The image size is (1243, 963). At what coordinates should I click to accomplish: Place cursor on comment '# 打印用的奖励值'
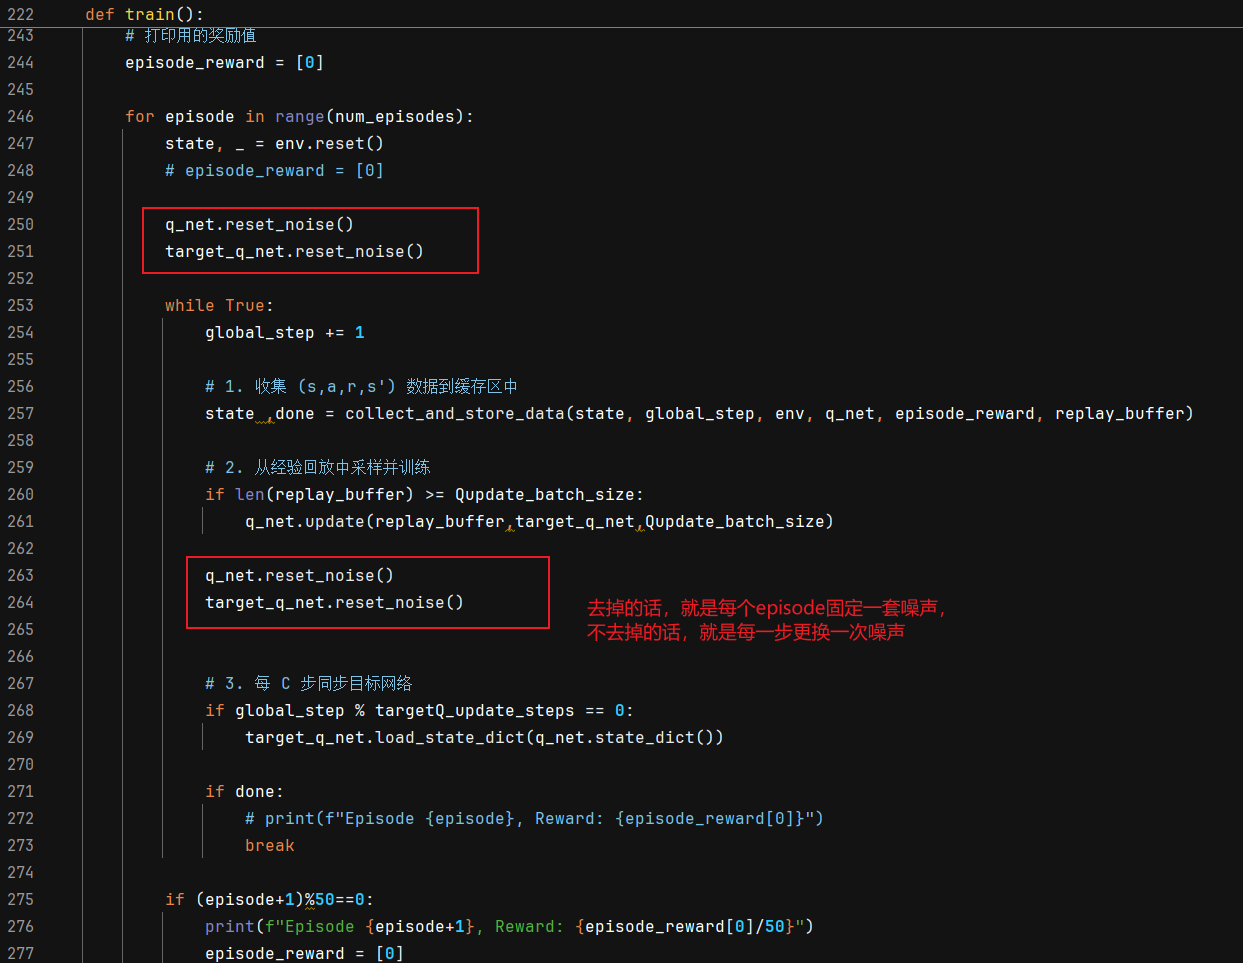[x=190, y=36]
